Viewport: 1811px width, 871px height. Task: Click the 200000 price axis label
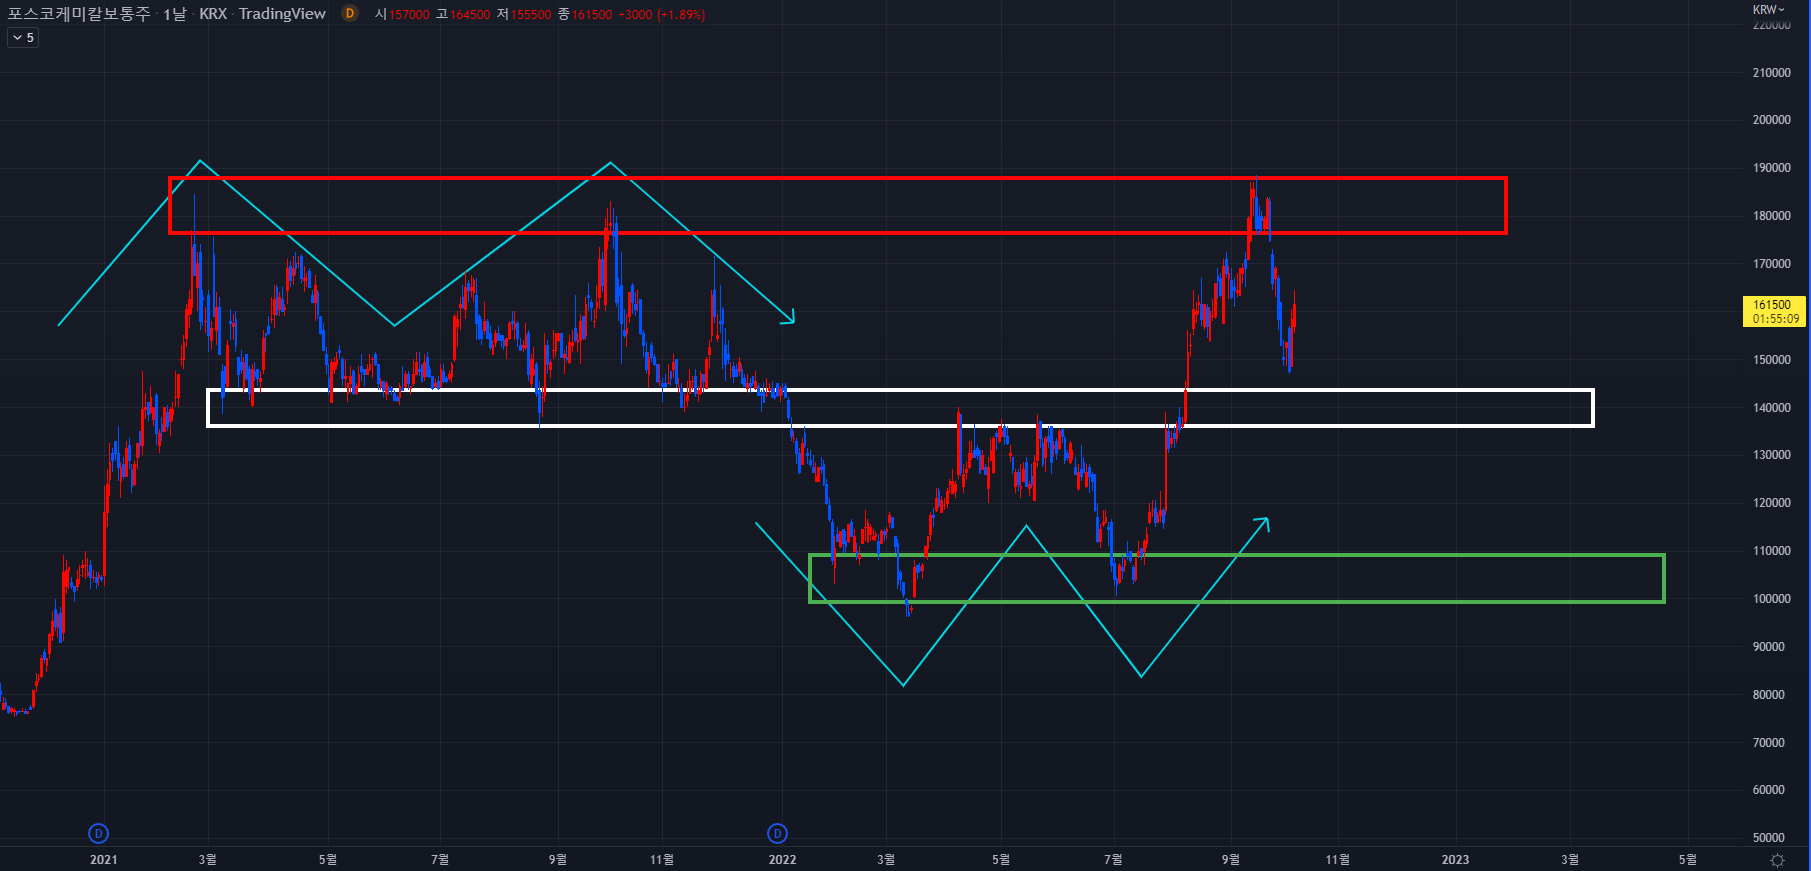coord(1771,120)
